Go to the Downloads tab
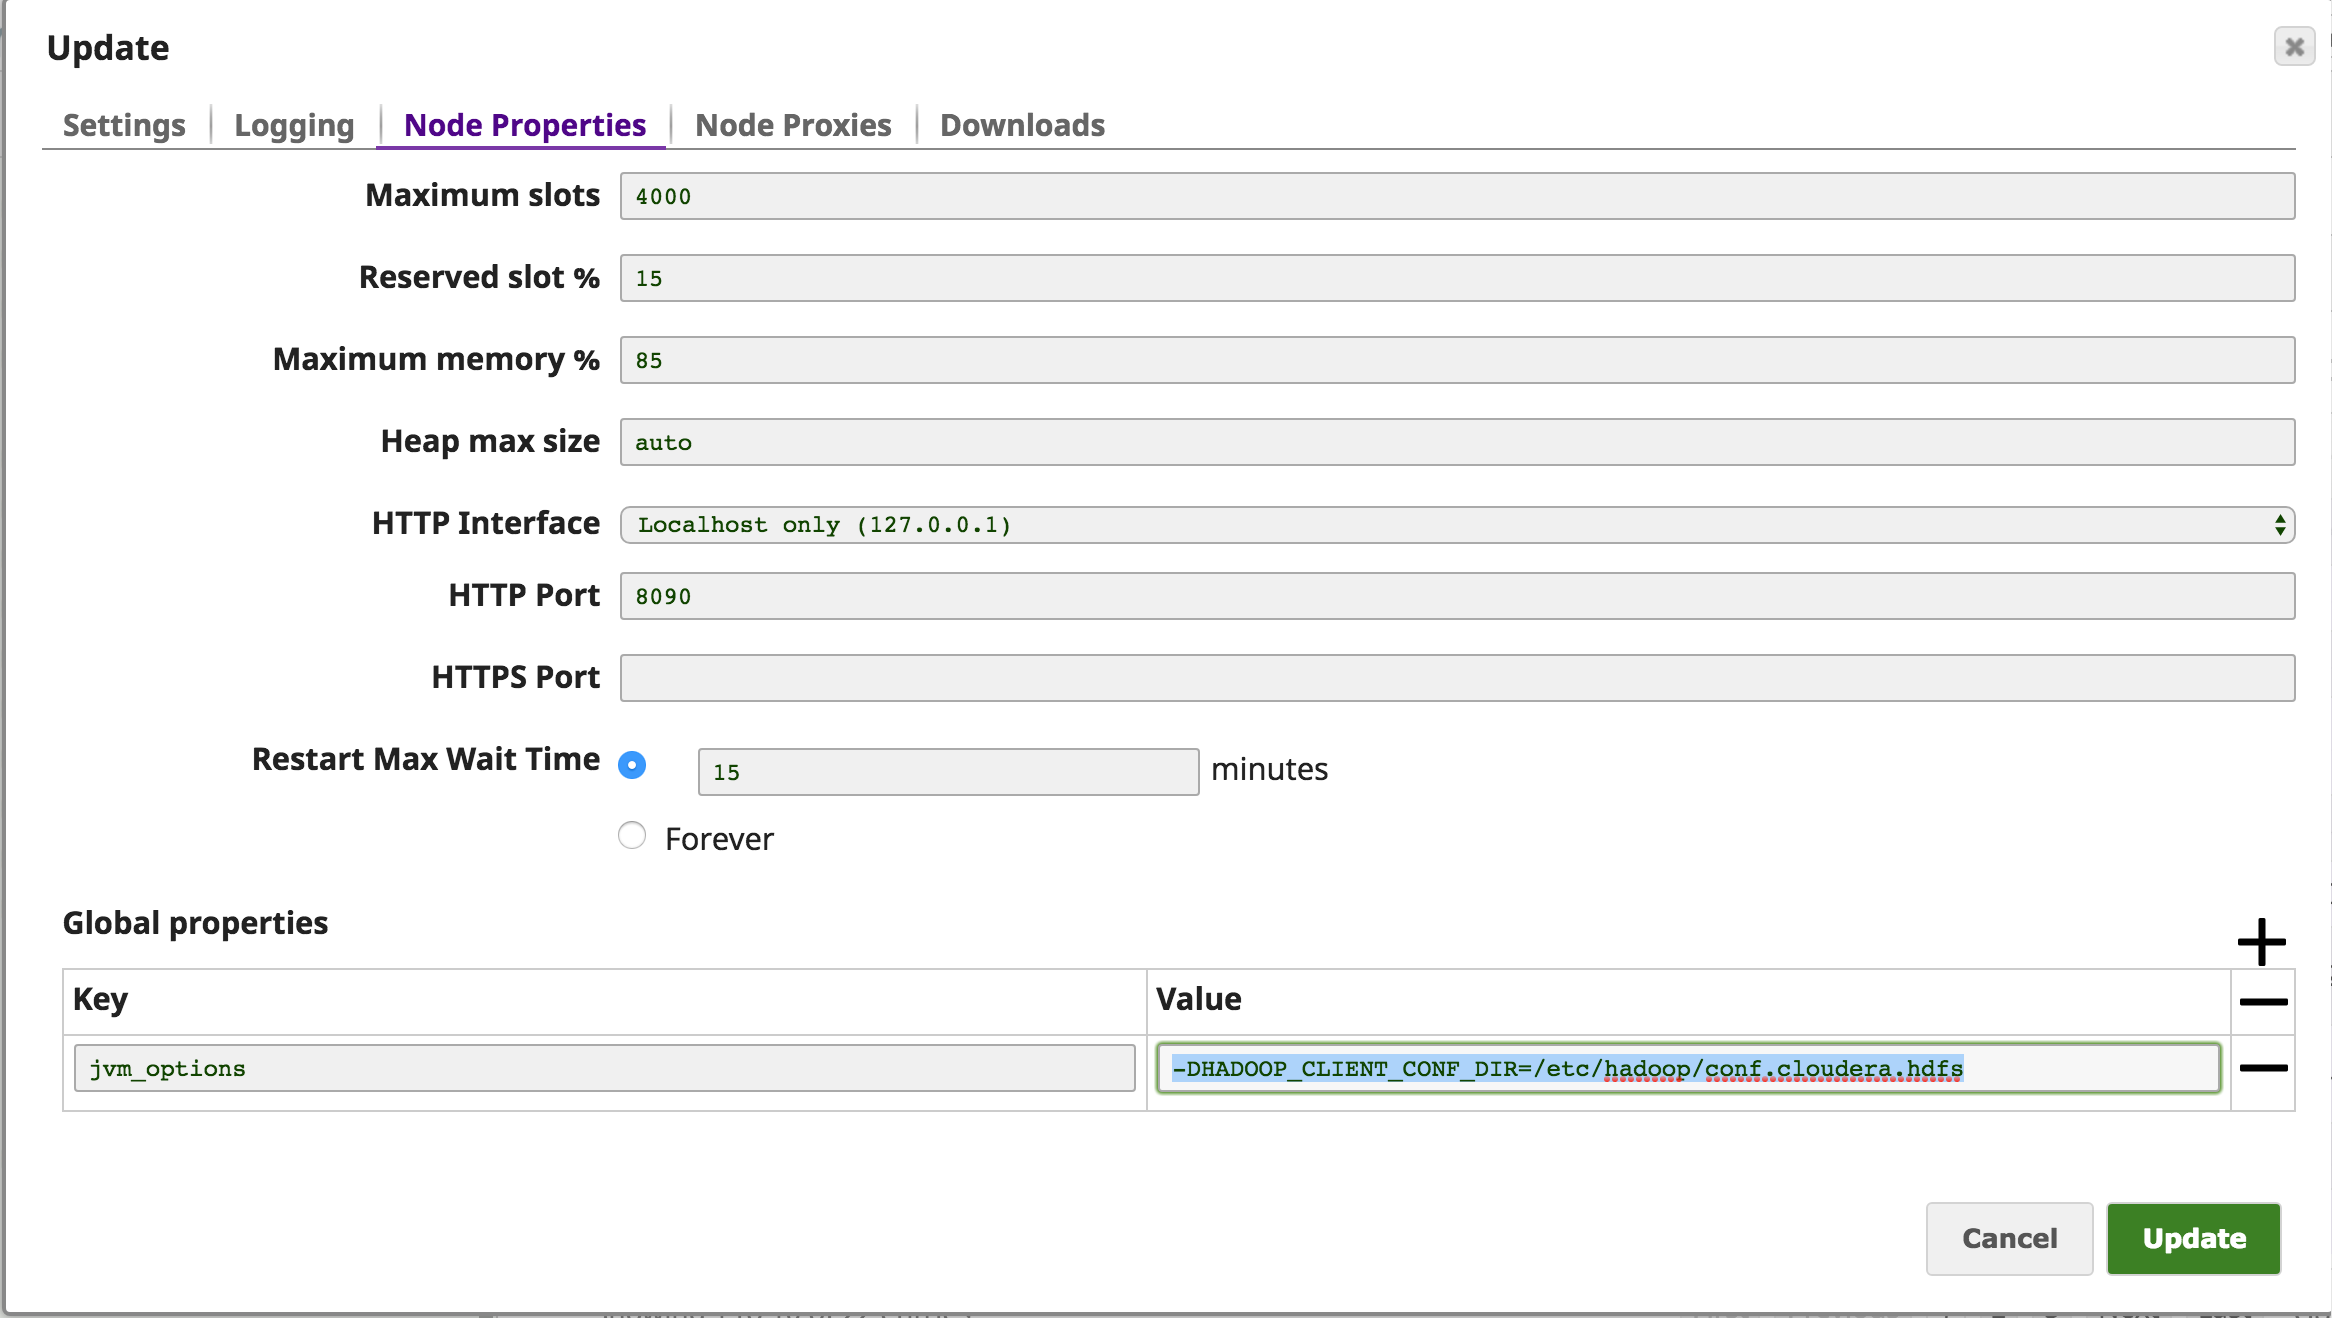The image size is (2332, 1318). (x=1022, y=125)
